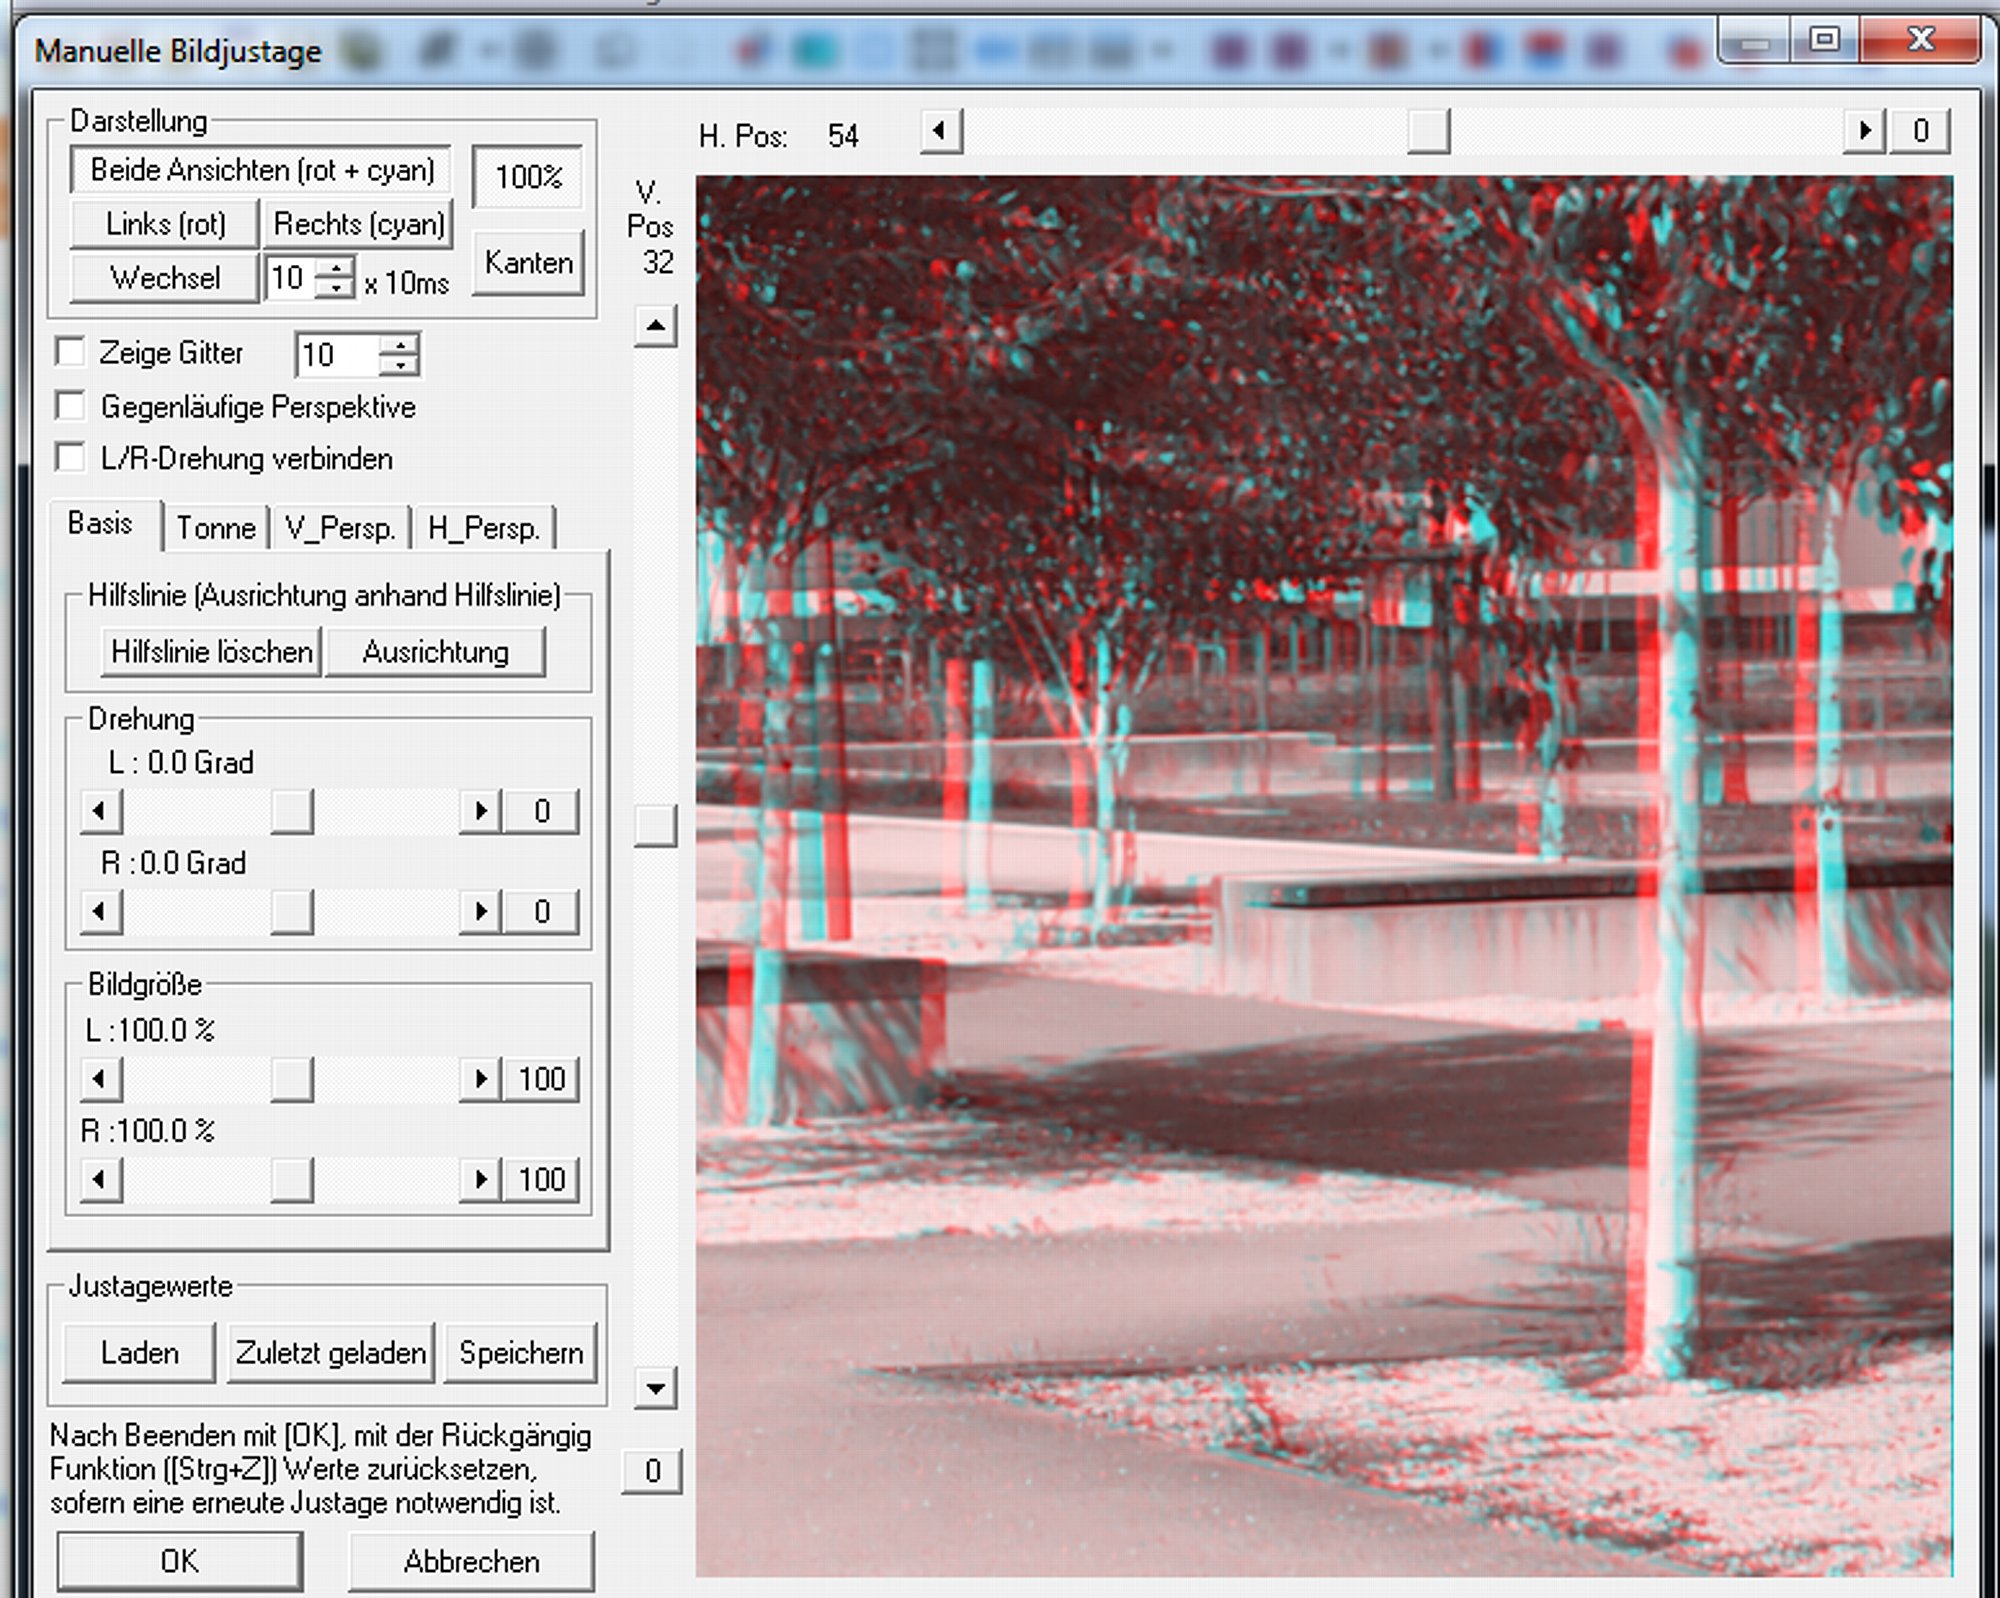
Task: Click Wechsel interval input field
Action: click(x=290, y=278)
